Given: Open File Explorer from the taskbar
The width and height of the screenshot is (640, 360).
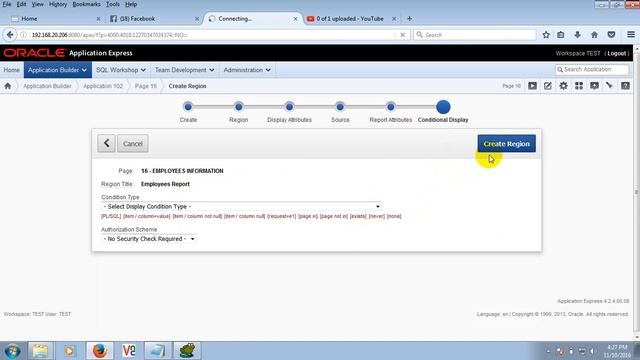Looking at the screenshot, I should (x=40, y=351).
